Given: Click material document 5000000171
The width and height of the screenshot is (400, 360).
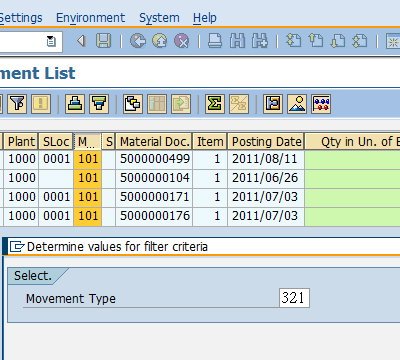Looking at the screenshot, I should click(x=154, y=197).
